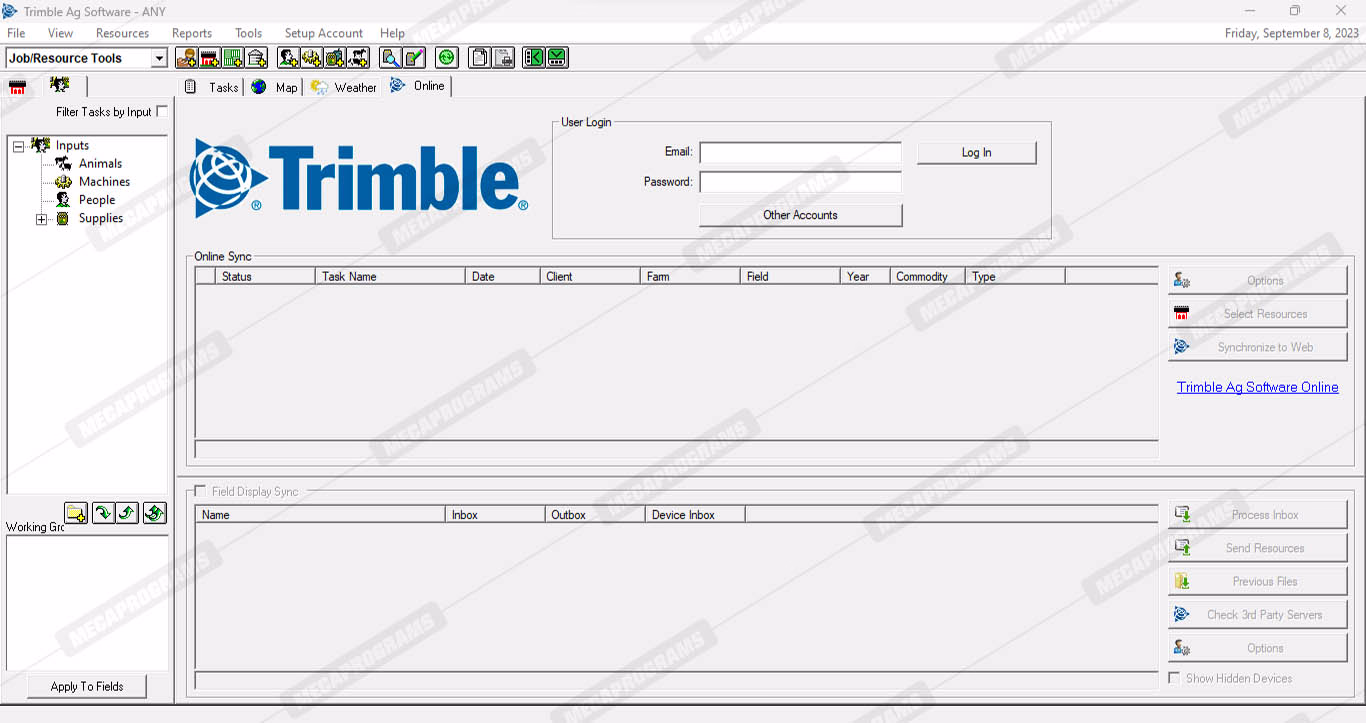Click the Status column header
This screenshot has width=1366, height=723.
pyautogui.click(x=265, y=276)
